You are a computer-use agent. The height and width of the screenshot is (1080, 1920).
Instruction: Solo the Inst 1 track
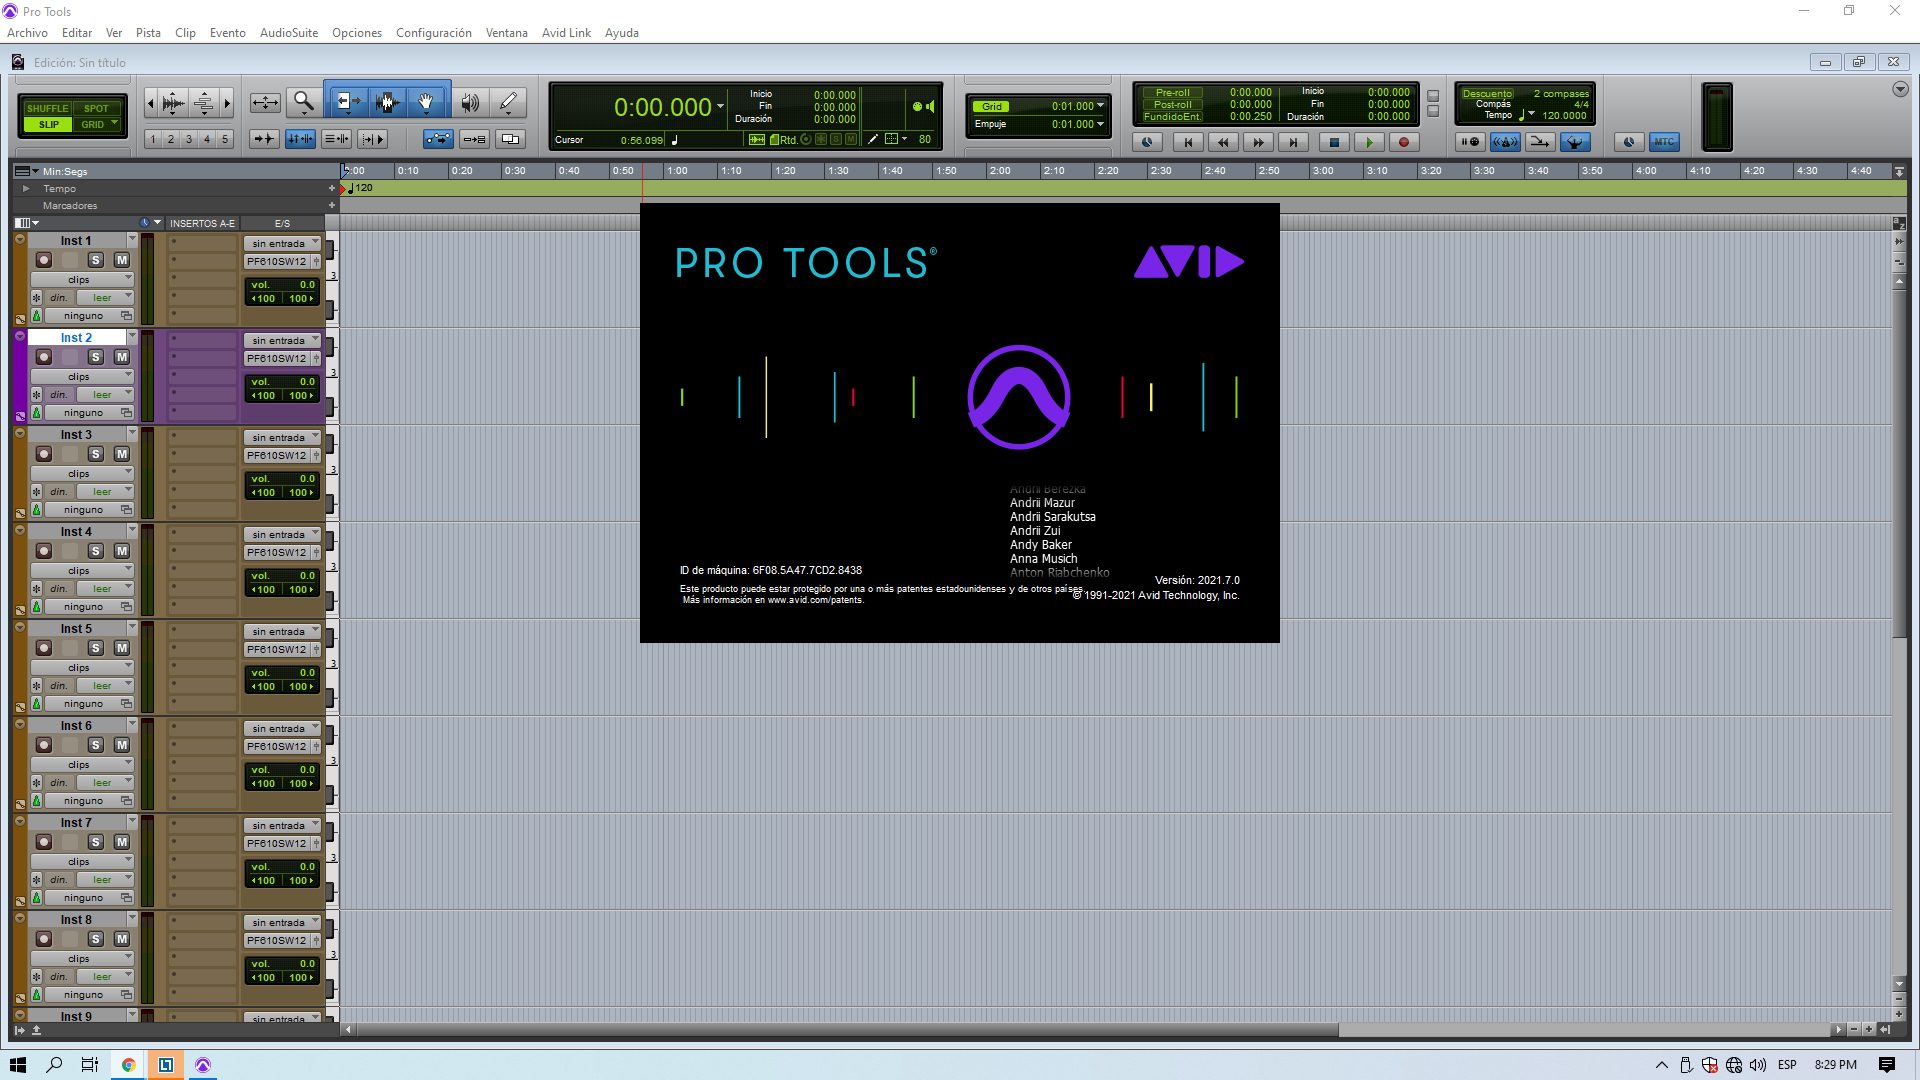tap(96, 258)
